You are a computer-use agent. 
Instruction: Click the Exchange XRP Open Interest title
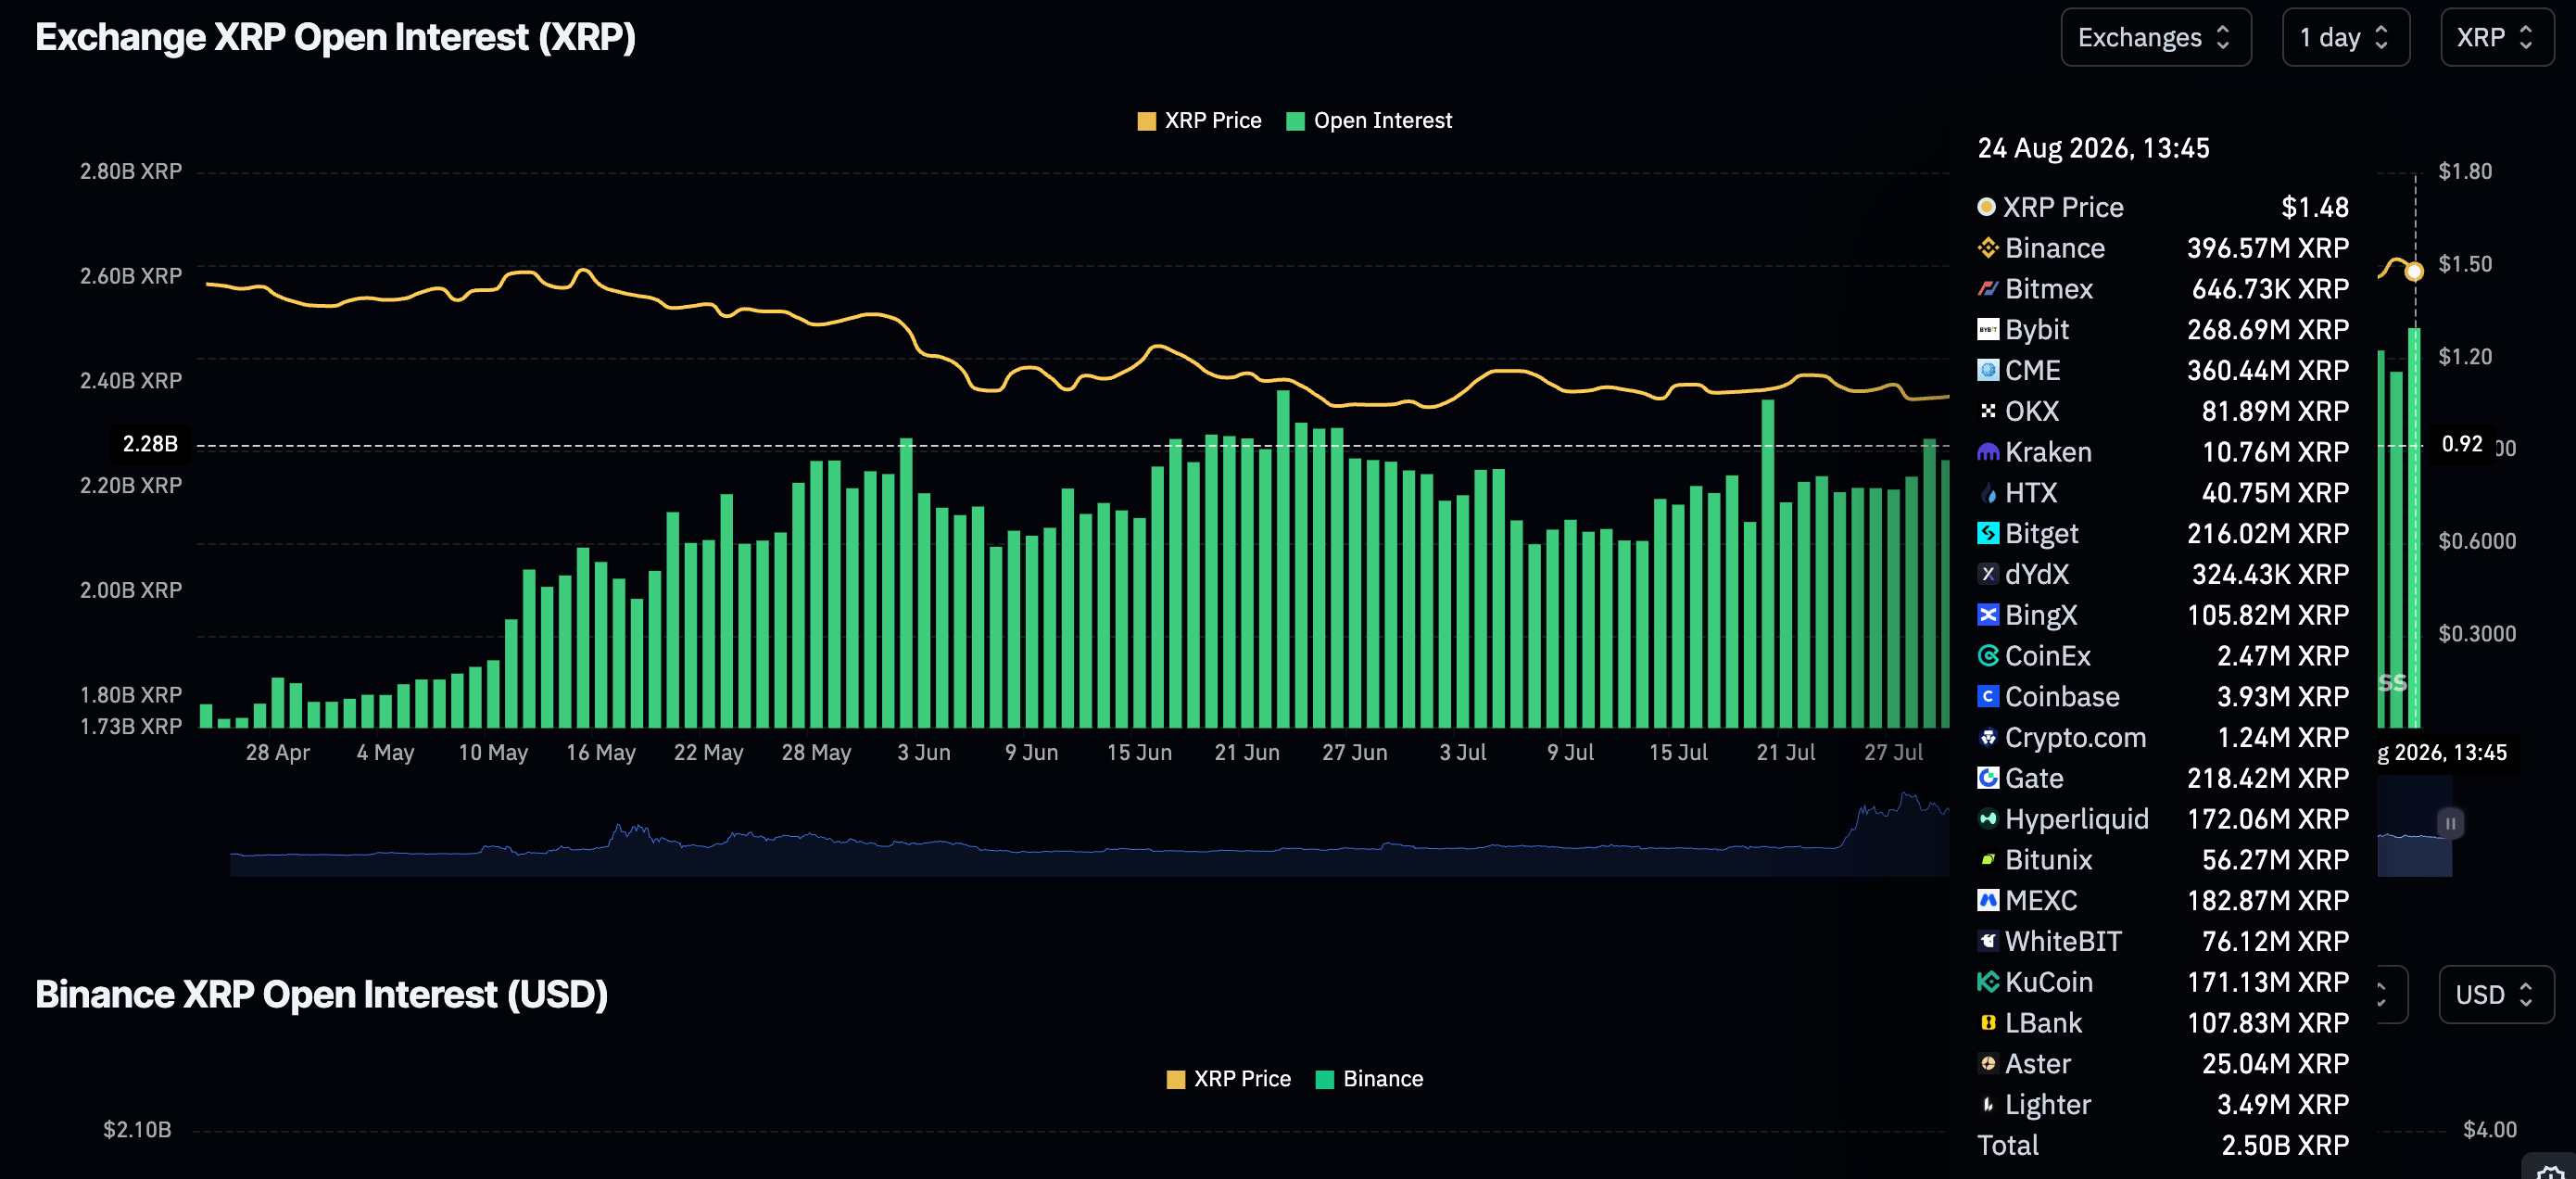336,38
